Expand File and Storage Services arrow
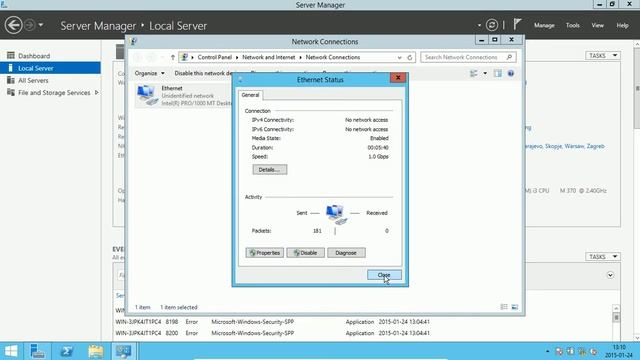 (96, 93)
